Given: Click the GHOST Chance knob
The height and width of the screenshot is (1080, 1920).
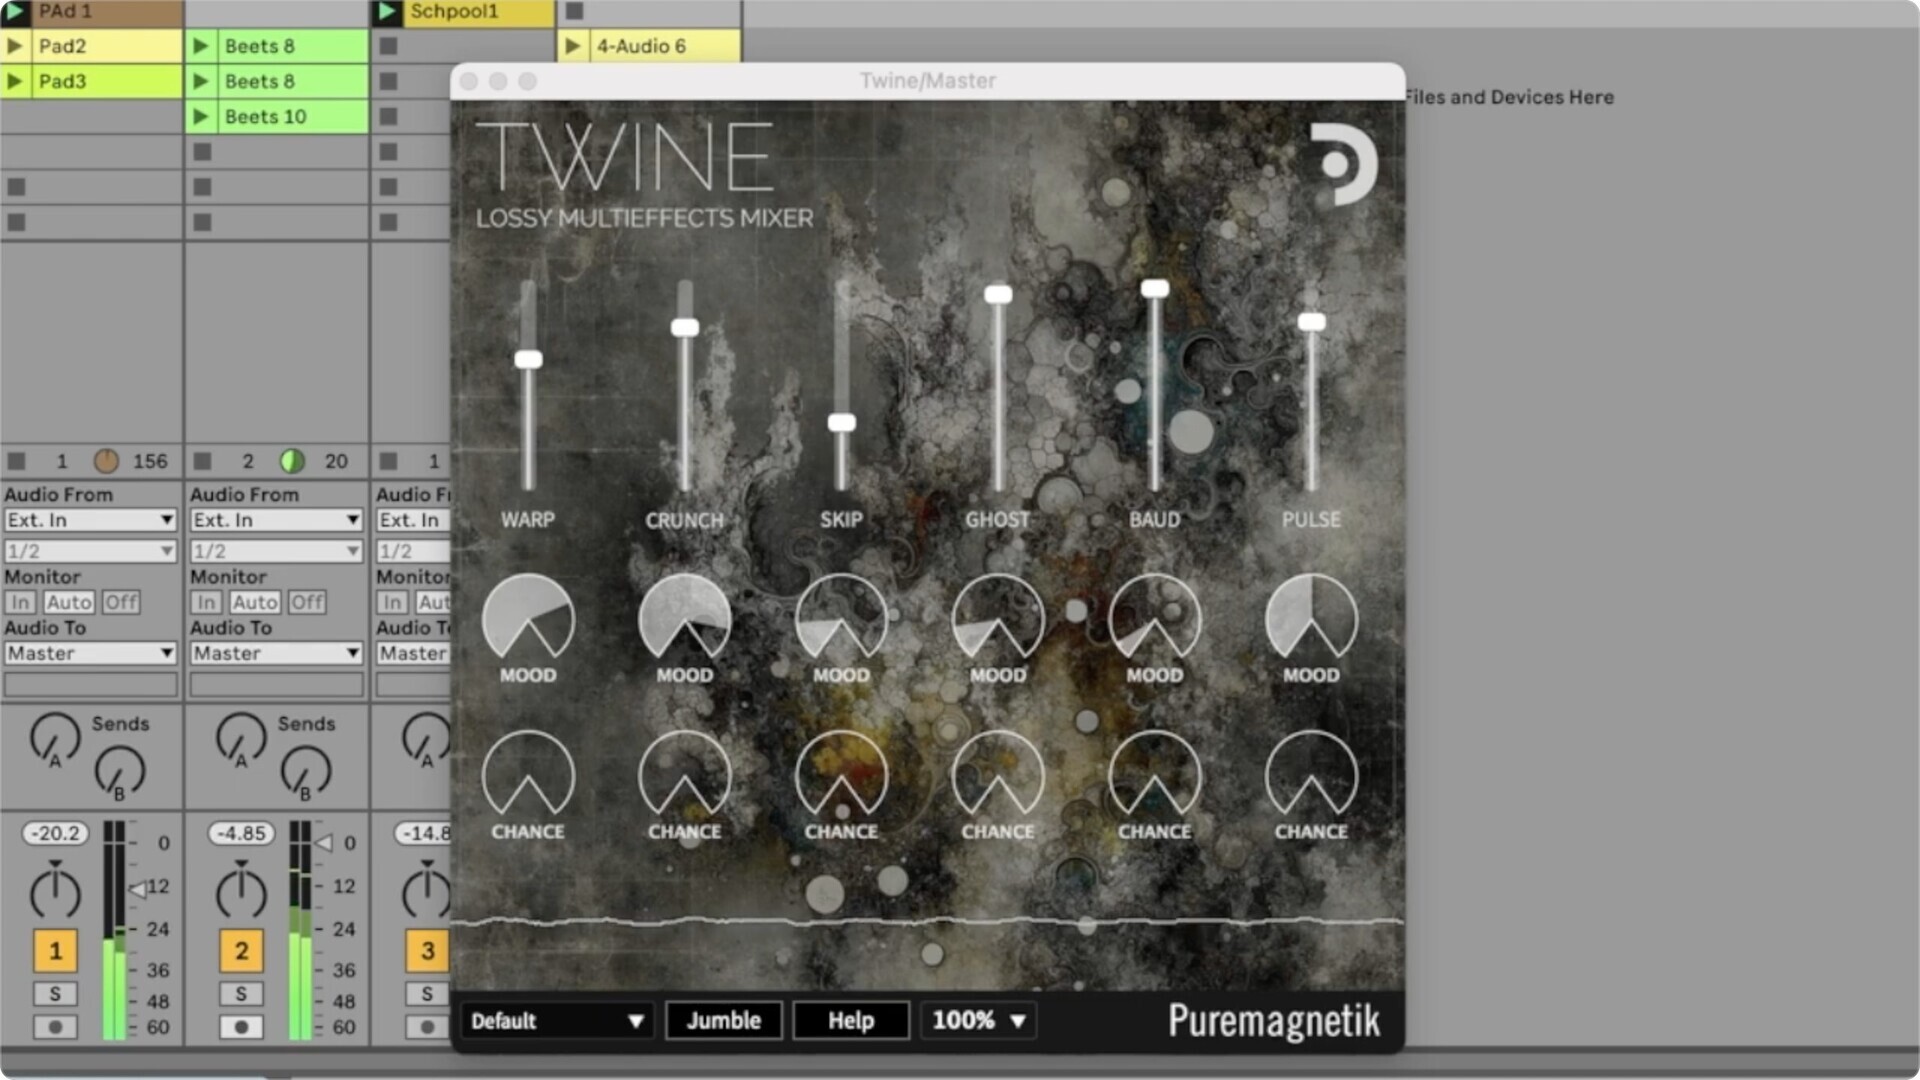Looking at the screenshot, I should pos(998,775).
